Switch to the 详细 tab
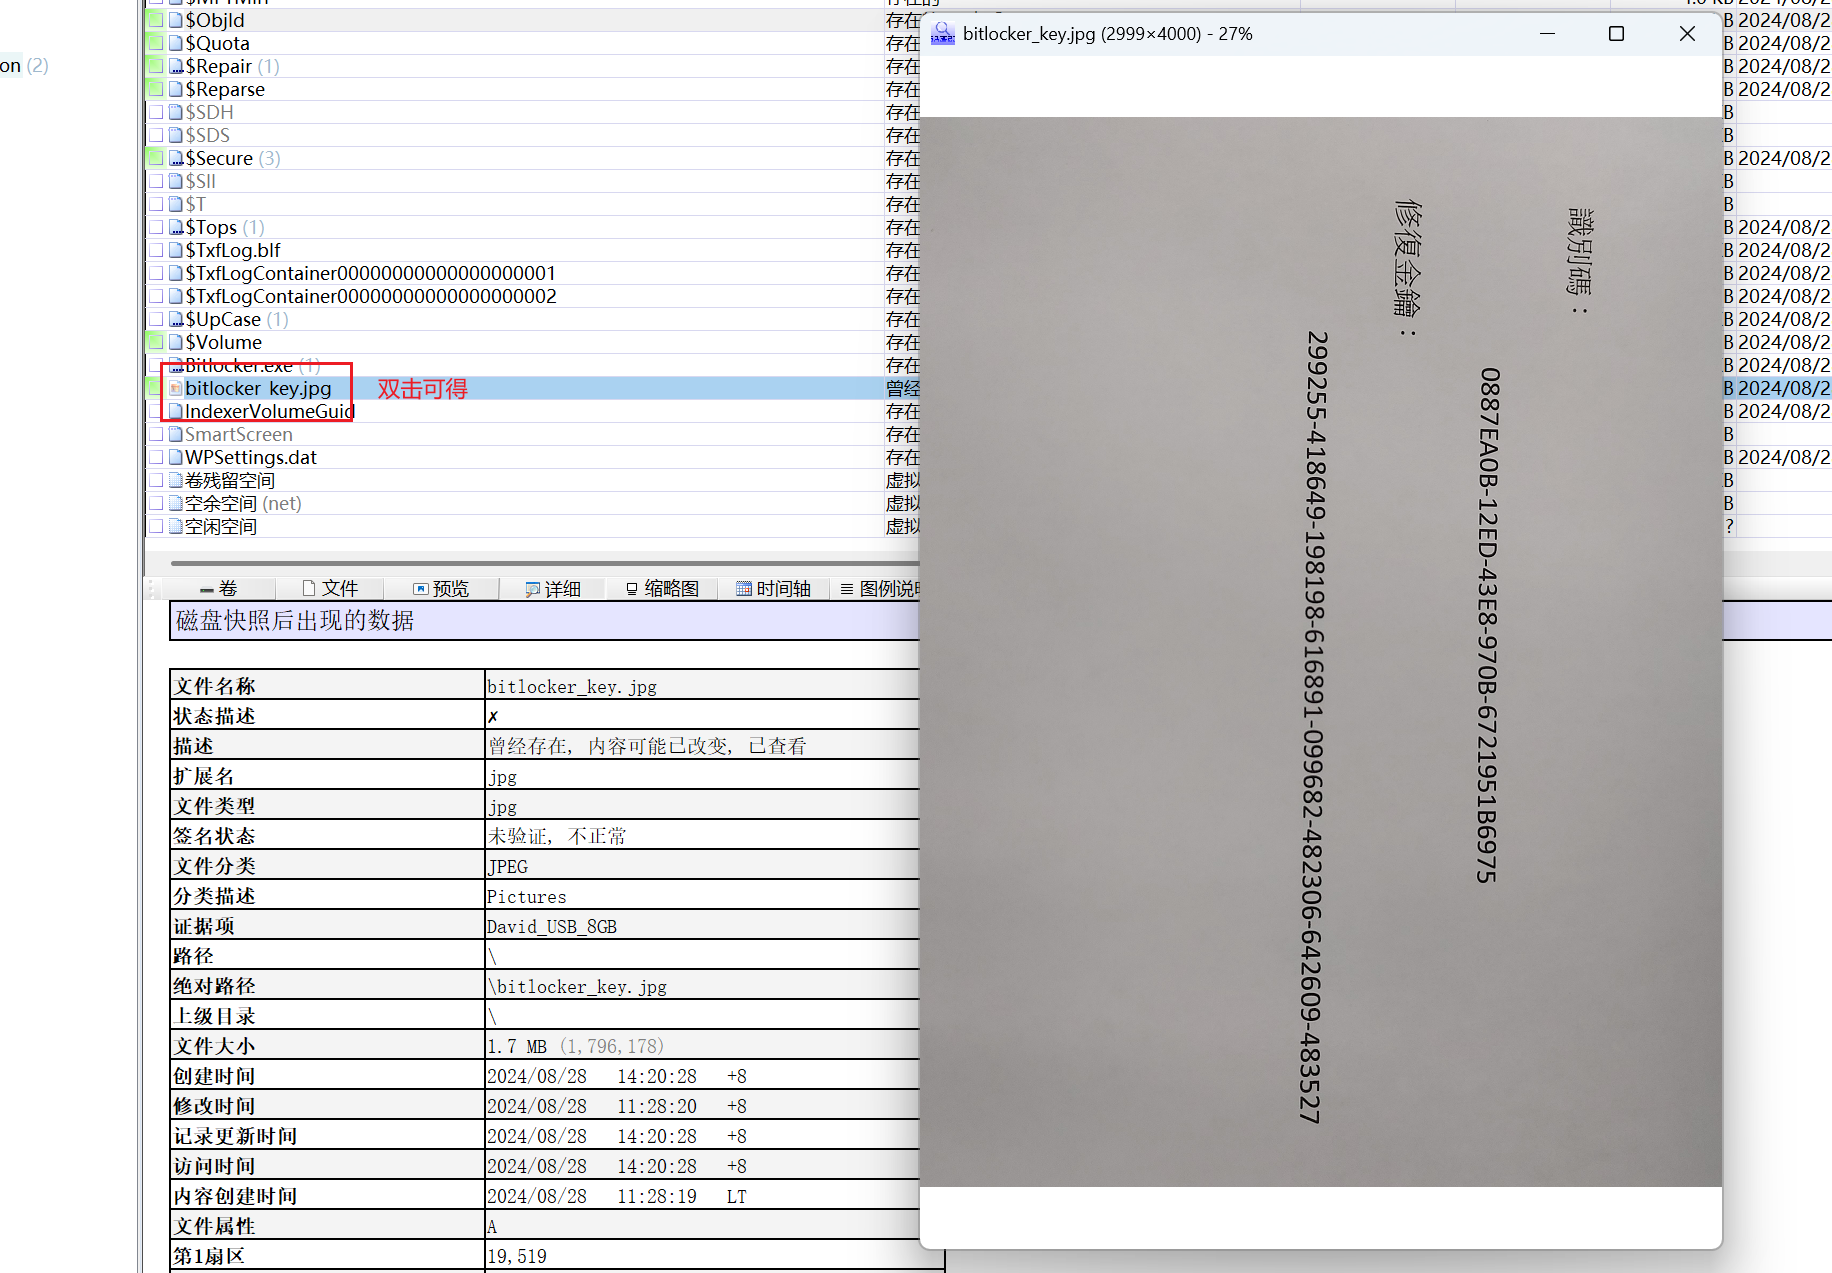Viewport: 1832px width, 1273px height. click(555, 588)
